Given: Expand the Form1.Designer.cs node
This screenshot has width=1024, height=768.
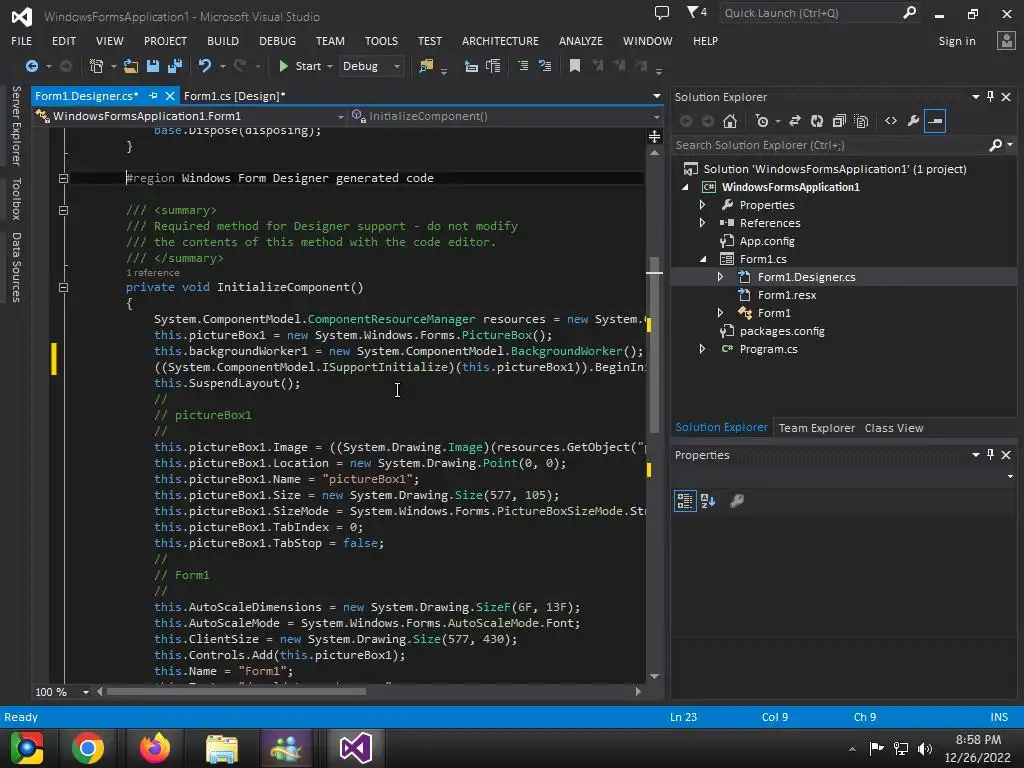Looking at the screenshot, I should tap(720, 277).
